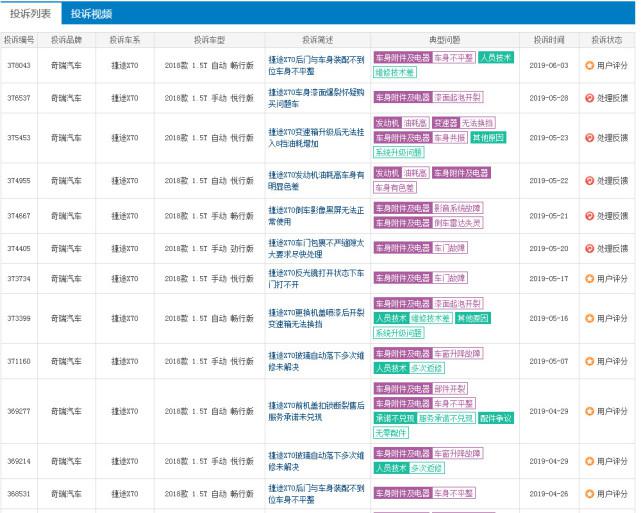Viewport: 641px width, 513px height.
Task: Open complaint about 更换机盖喷漆后开裂
Action: click(x=316, y=318)
